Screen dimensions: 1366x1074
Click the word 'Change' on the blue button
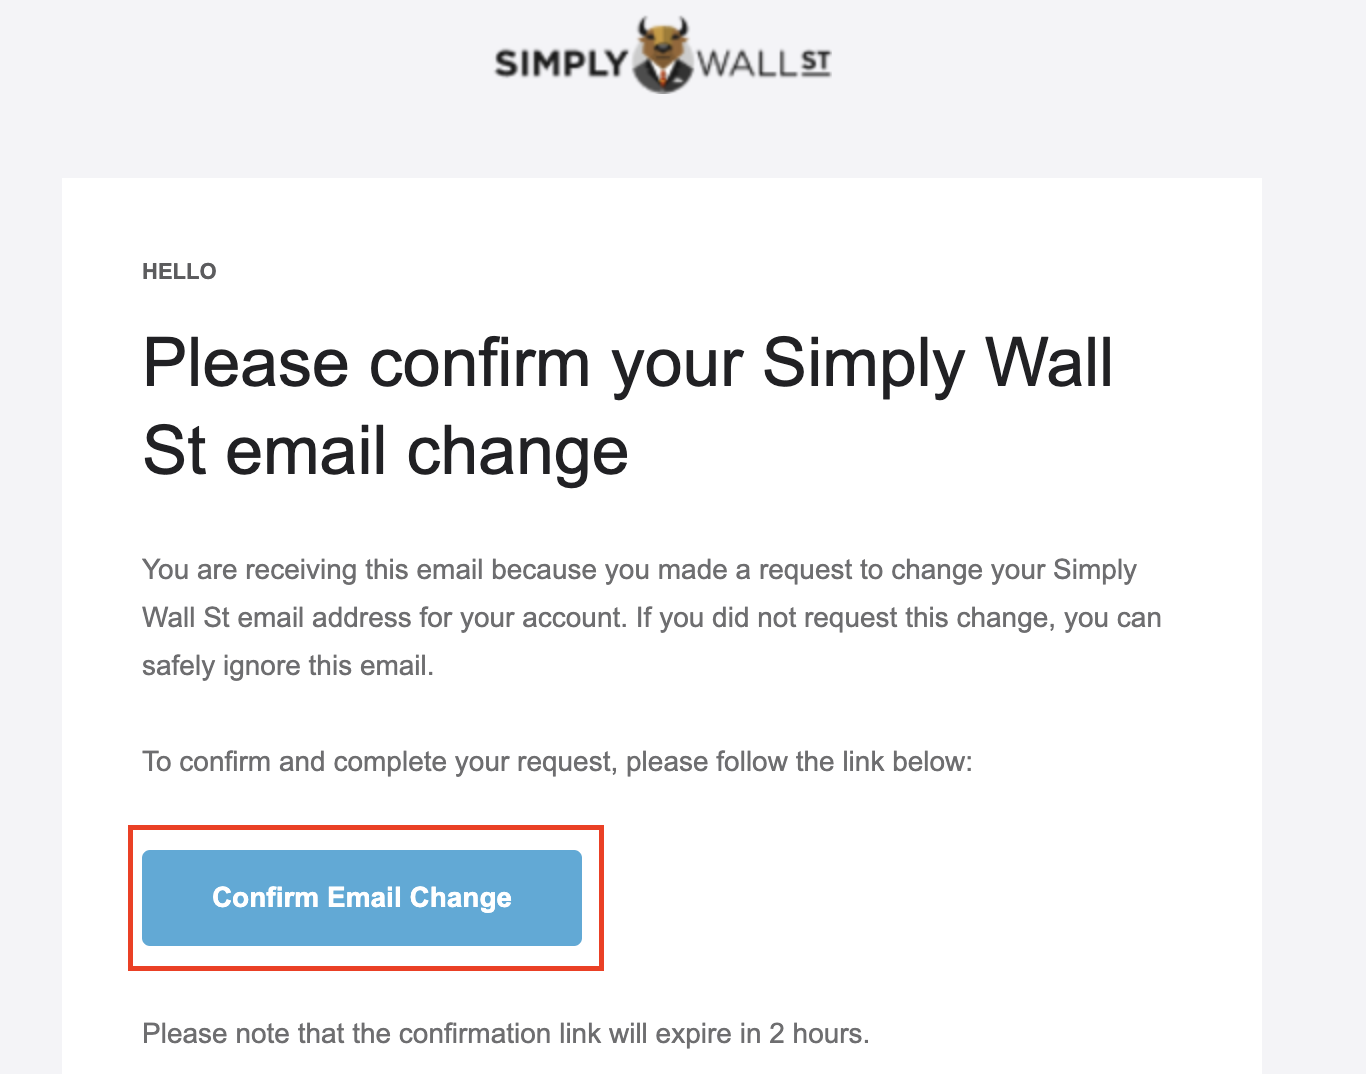(460, 898)
